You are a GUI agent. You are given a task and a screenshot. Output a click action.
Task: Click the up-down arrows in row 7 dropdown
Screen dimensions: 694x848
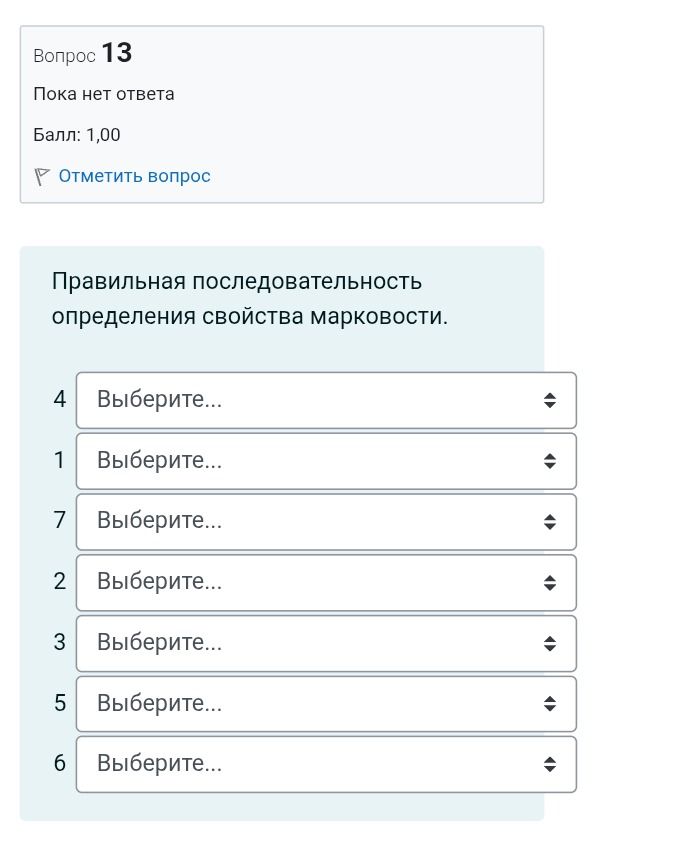click(550, 521)
